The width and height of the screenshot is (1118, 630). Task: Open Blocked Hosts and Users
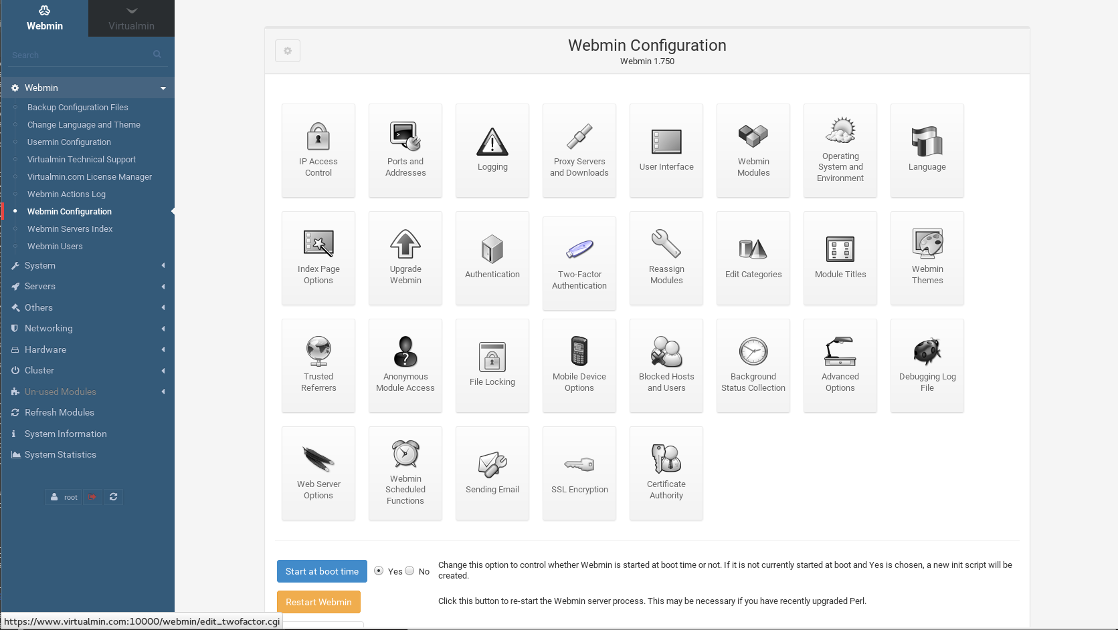point(666,366)
